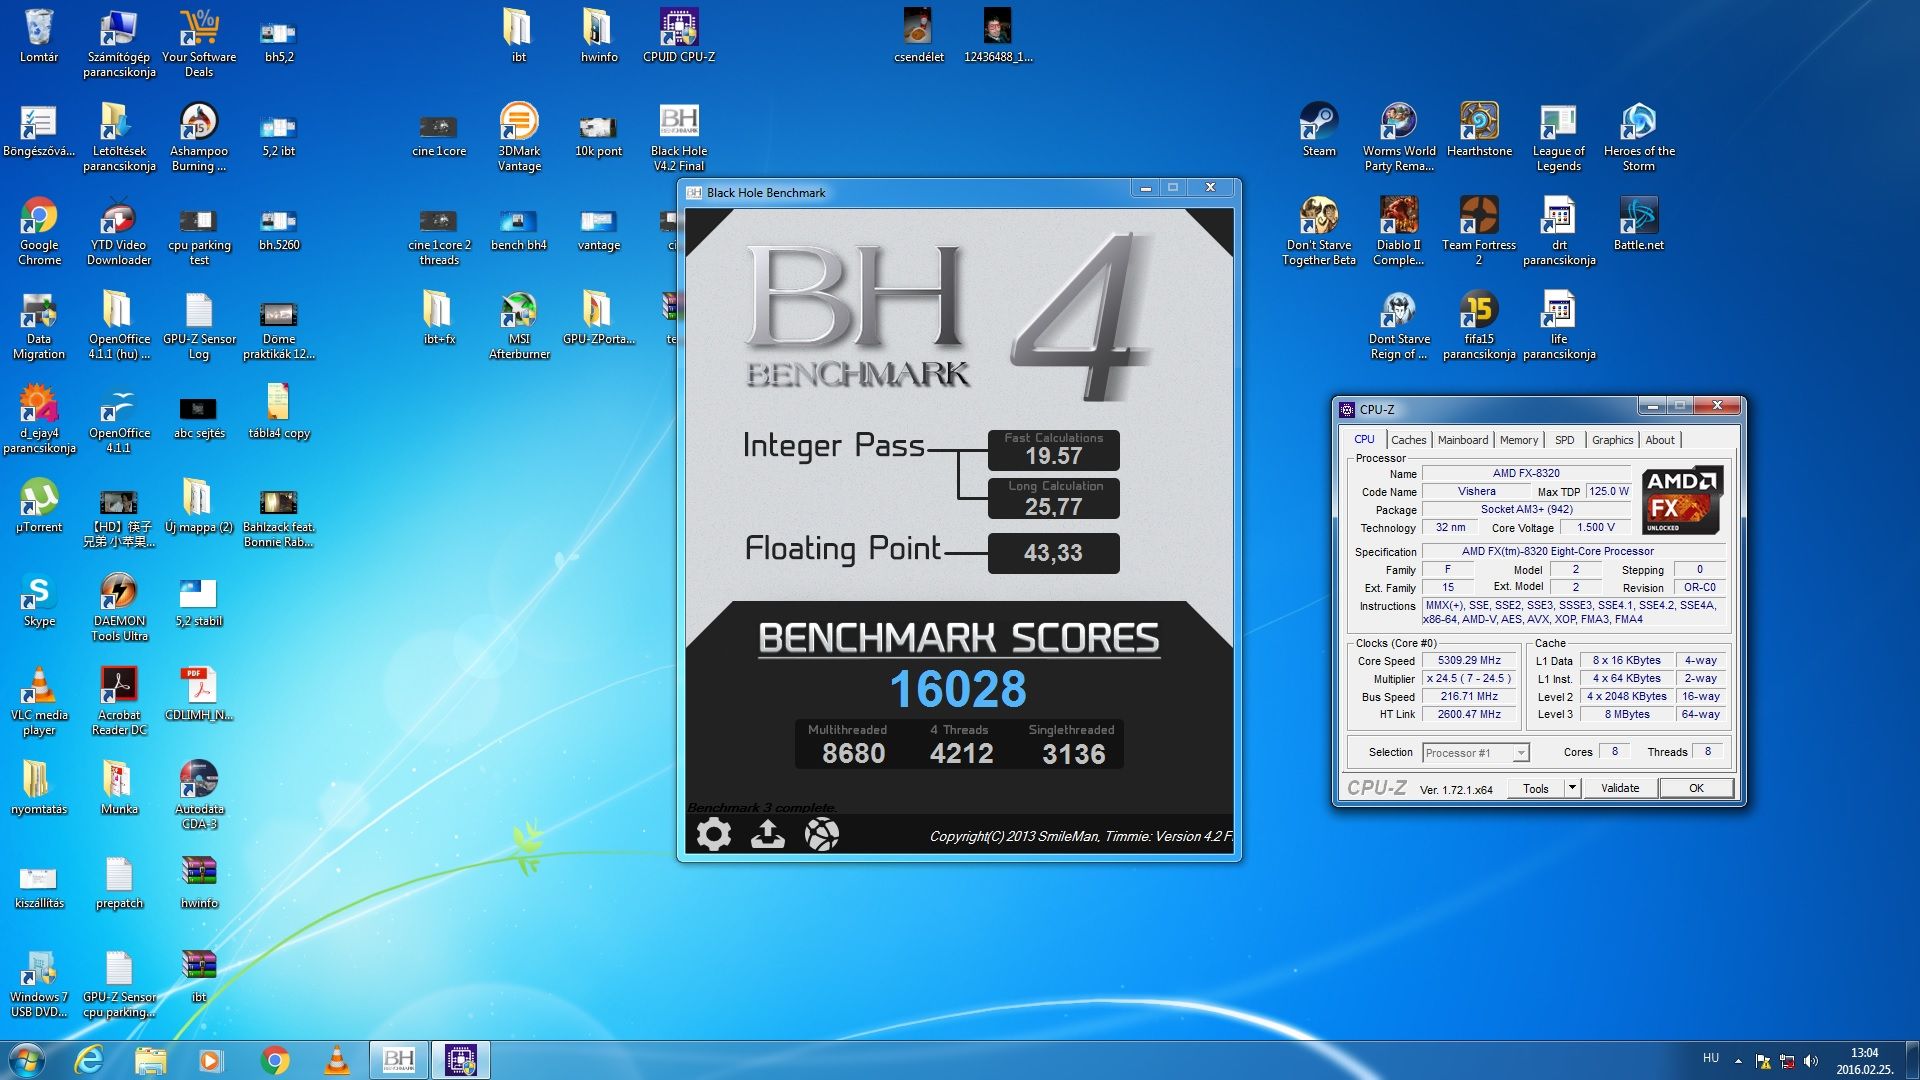The width and height of the screenshot is (1920, 1080).
Task: Select the Battle.net desktop icon
Action: point(1638,224)
